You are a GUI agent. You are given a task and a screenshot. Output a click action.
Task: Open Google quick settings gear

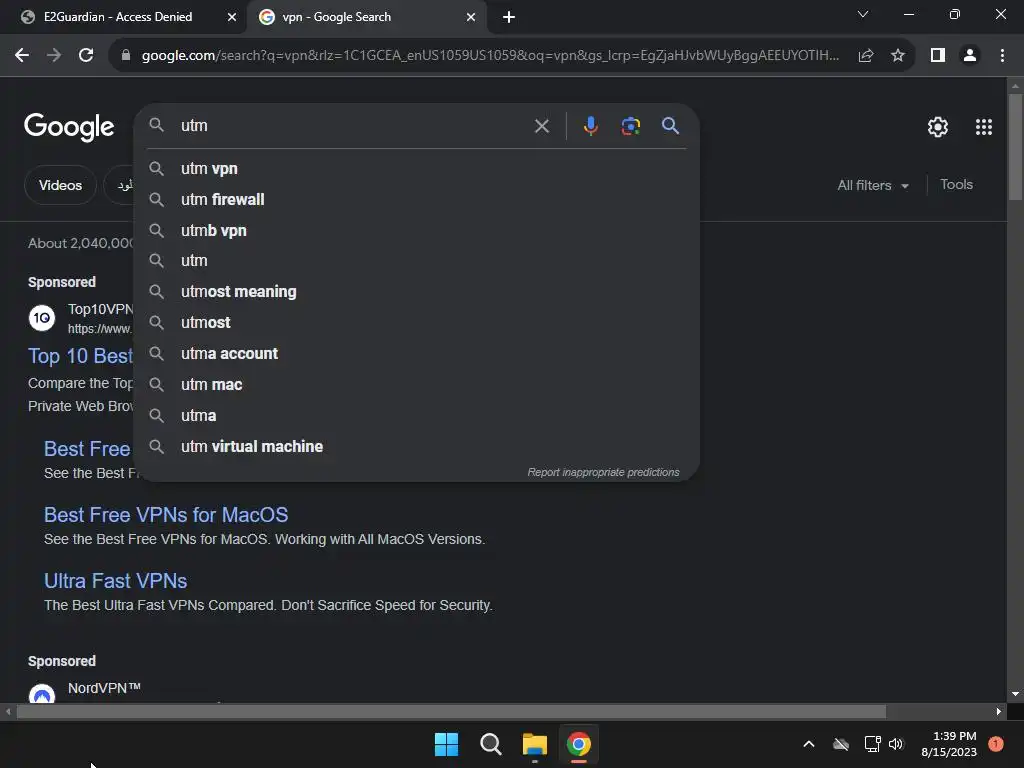point(938,127)
